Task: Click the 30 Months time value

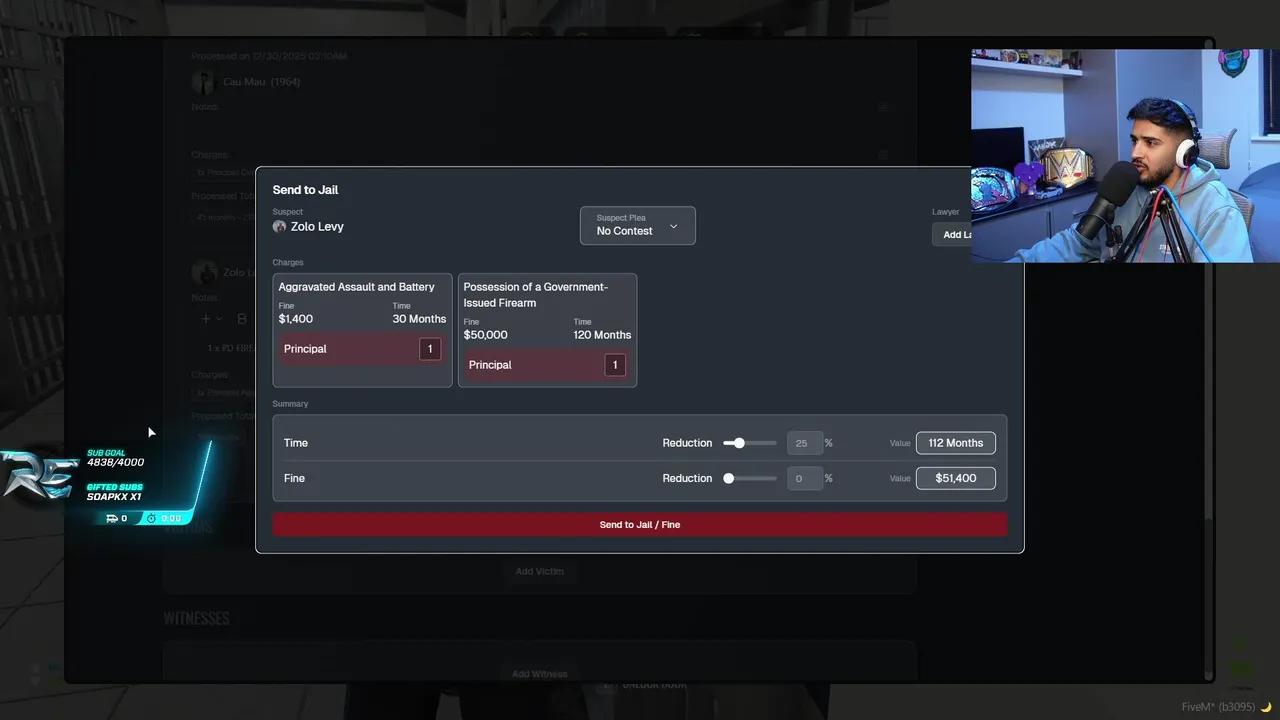Action: coord(419,319)
